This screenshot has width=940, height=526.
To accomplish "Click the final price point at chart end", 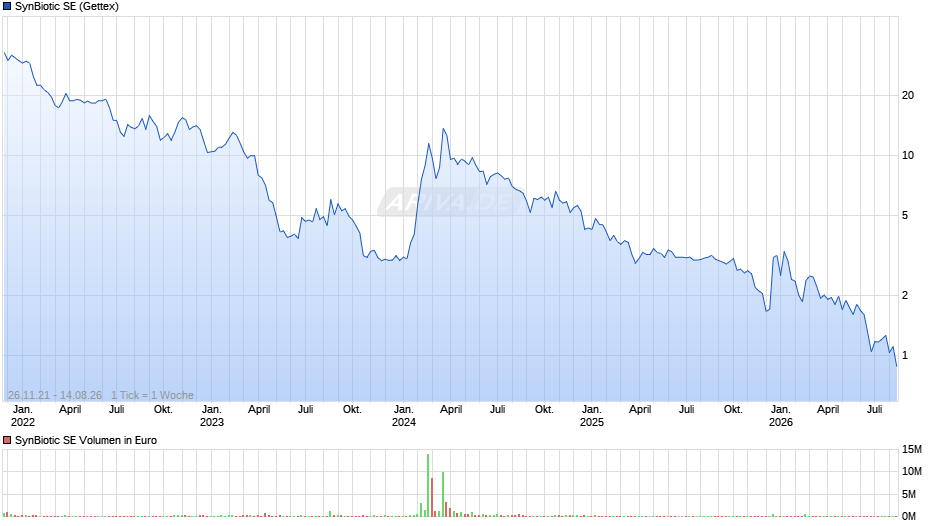I will [896, 365].
